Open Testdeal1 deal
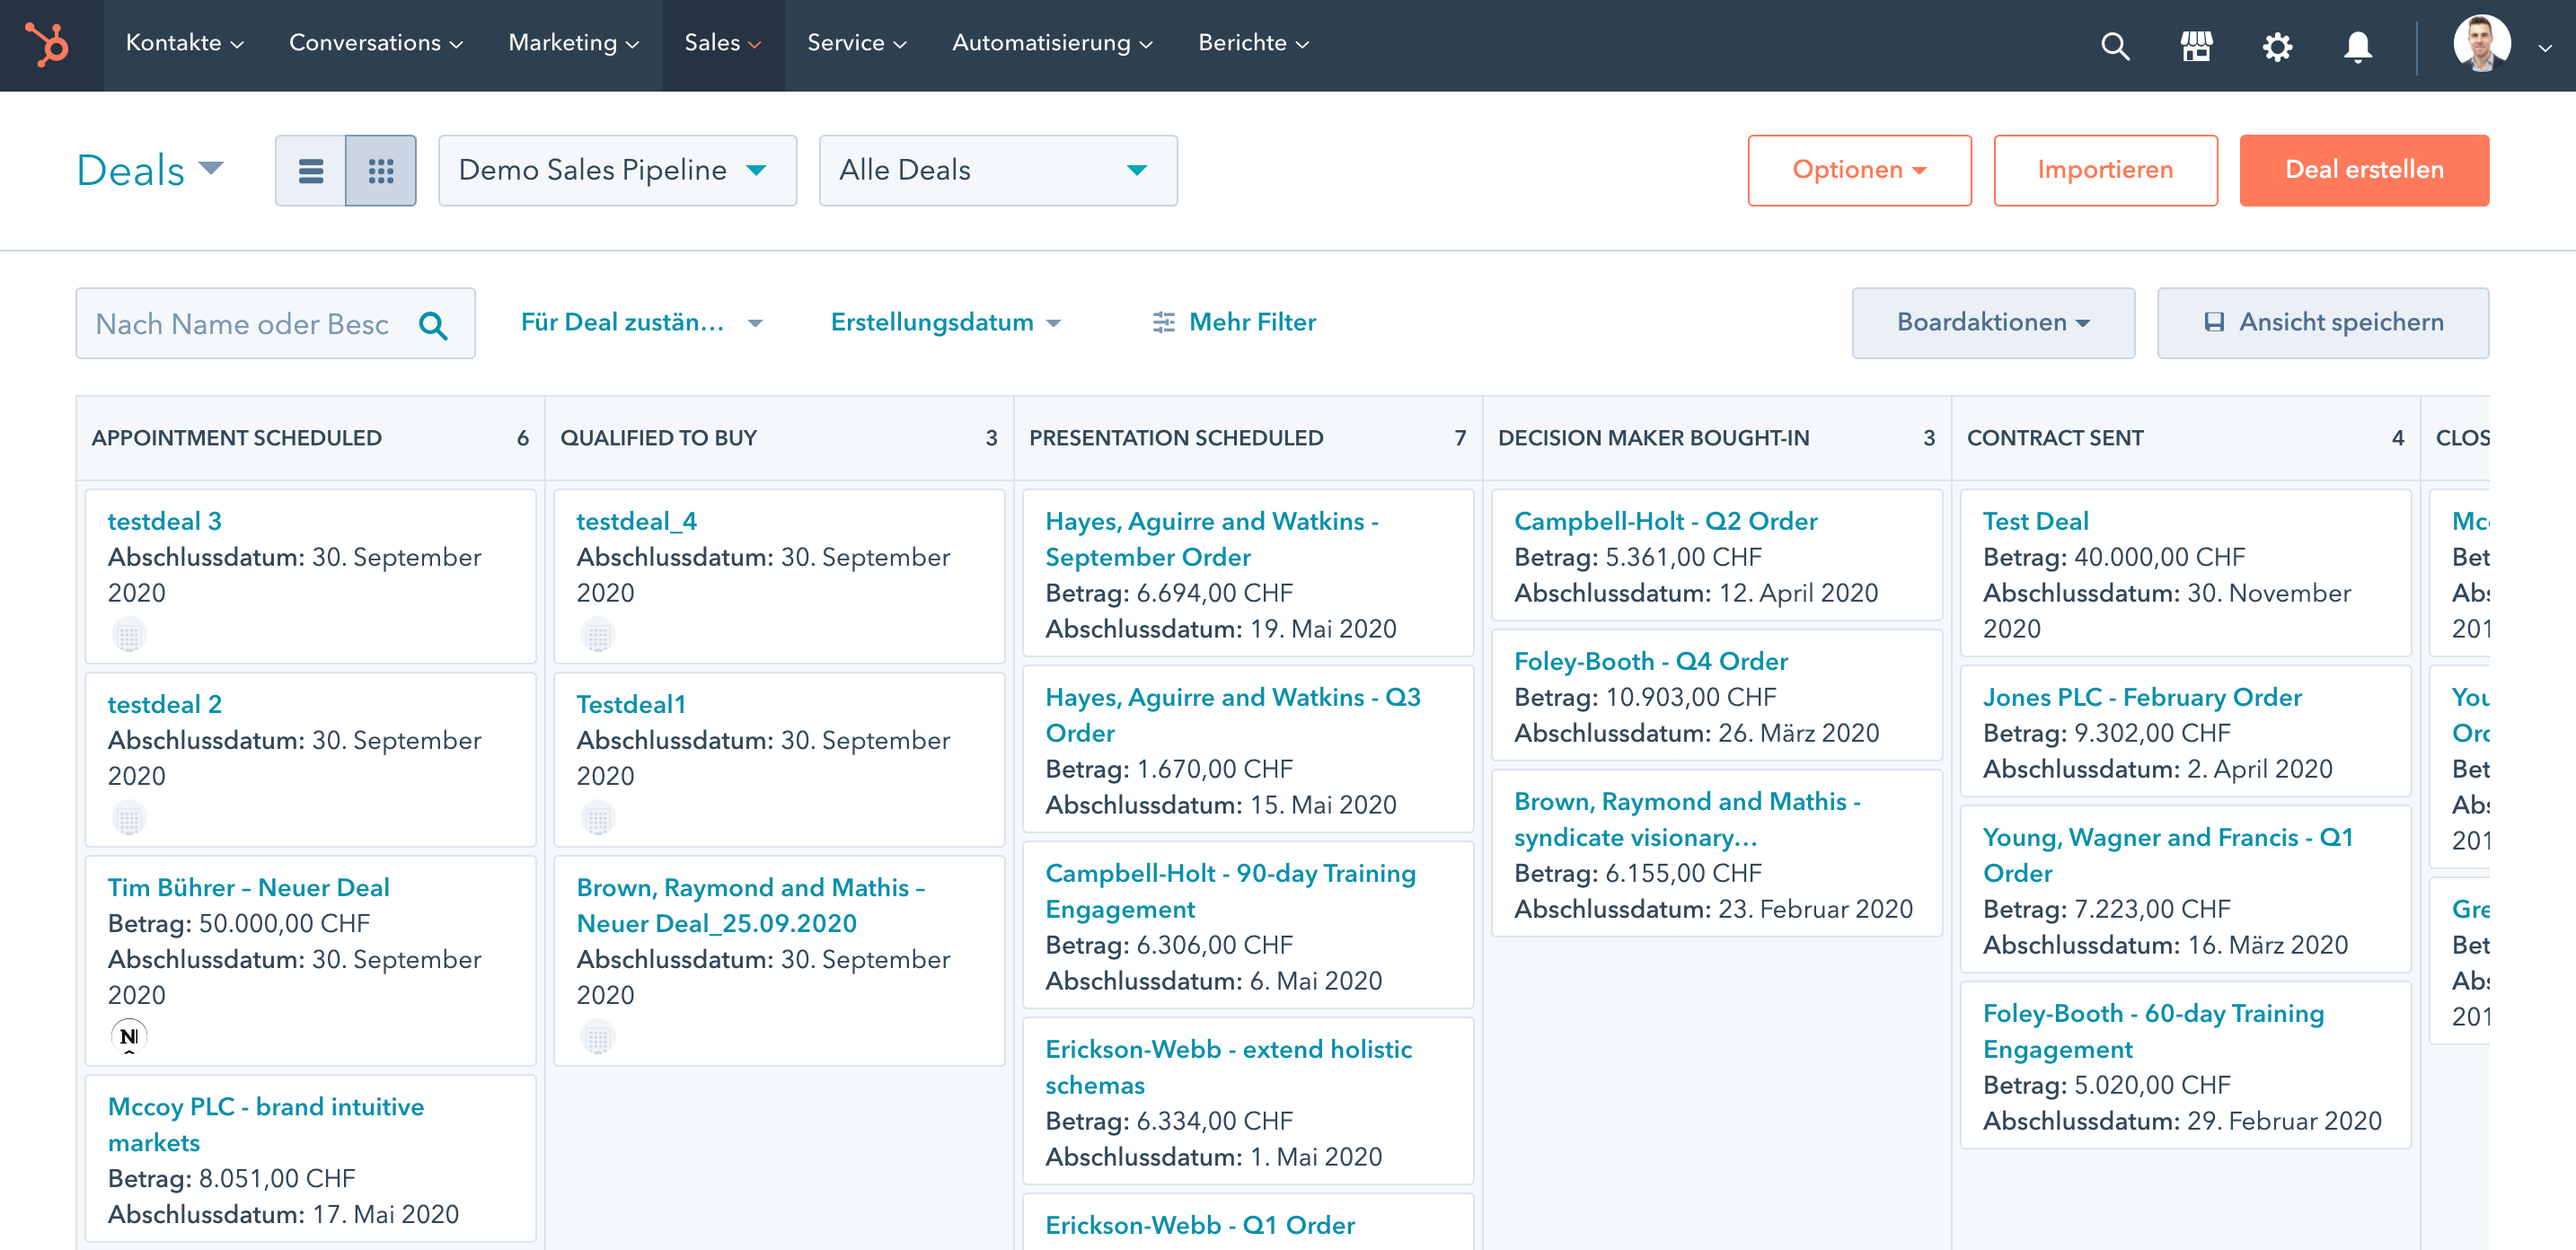2576x1250 pixels. [630, 704]
